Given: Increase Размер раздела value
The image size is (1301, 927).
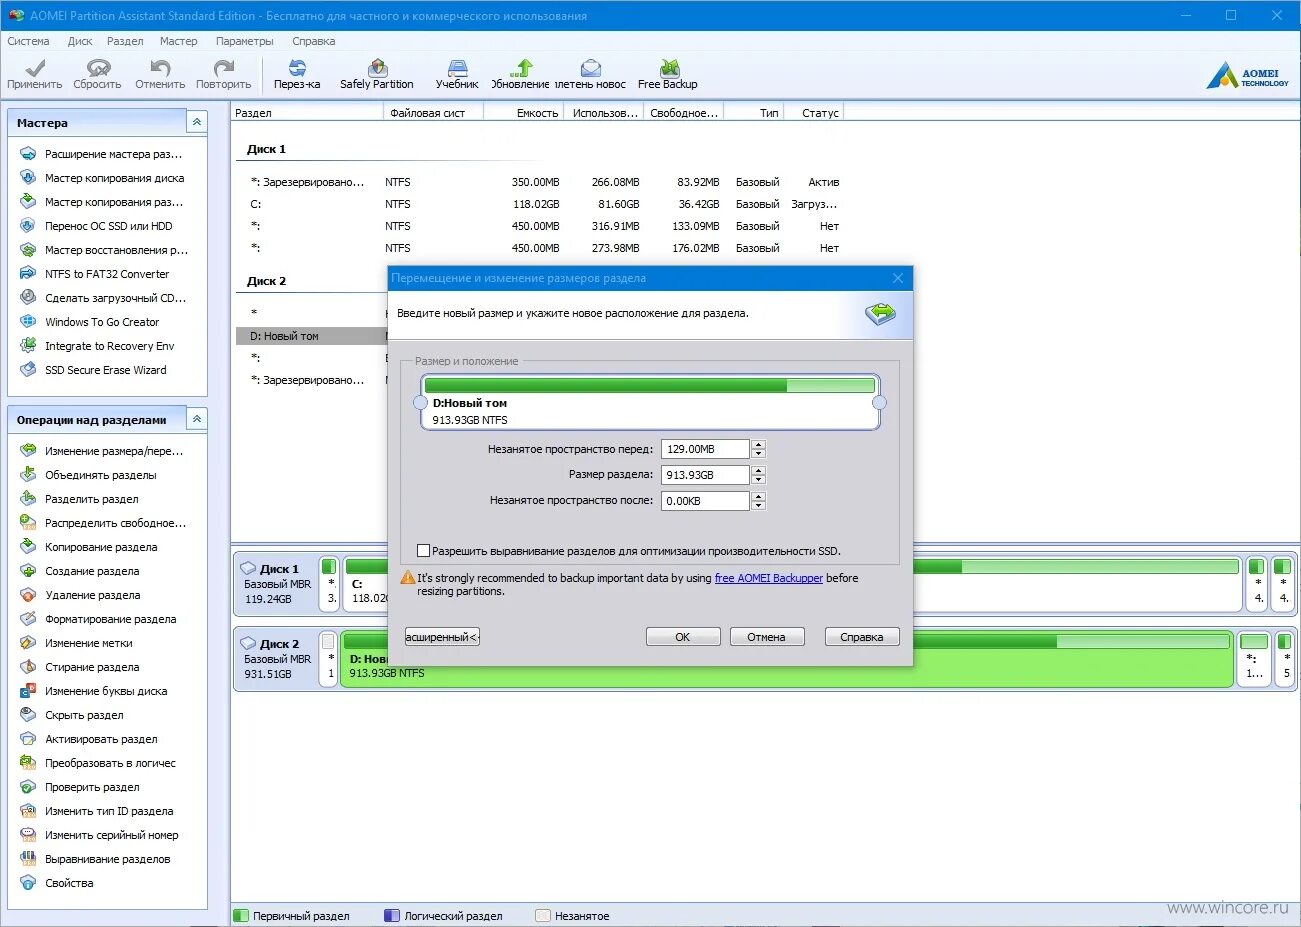Looking at the screenshot, I should 759,470.
